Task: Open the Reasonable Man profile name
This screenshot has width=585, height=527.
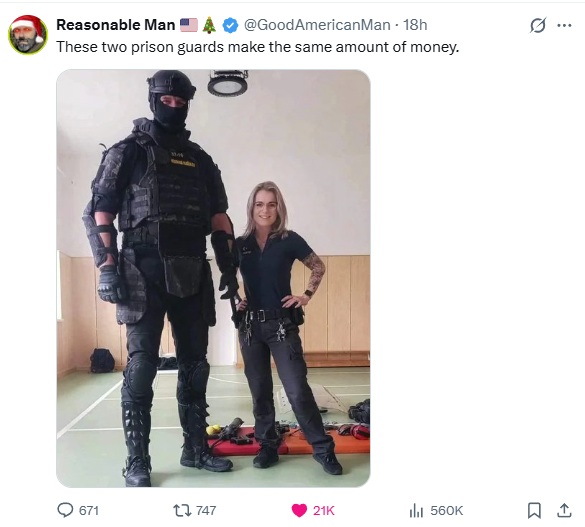Action: click(116, 25)
